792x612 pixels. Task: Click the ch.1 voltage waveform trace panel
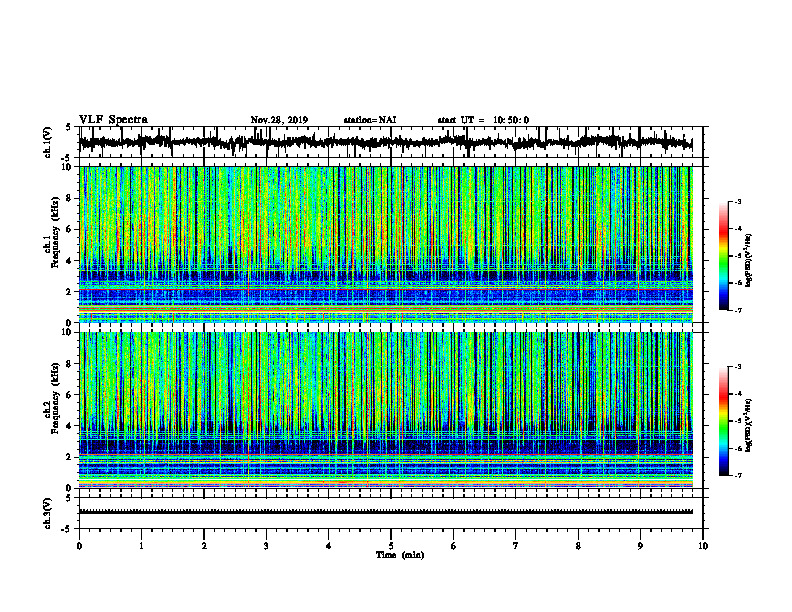tap(391, 142)
